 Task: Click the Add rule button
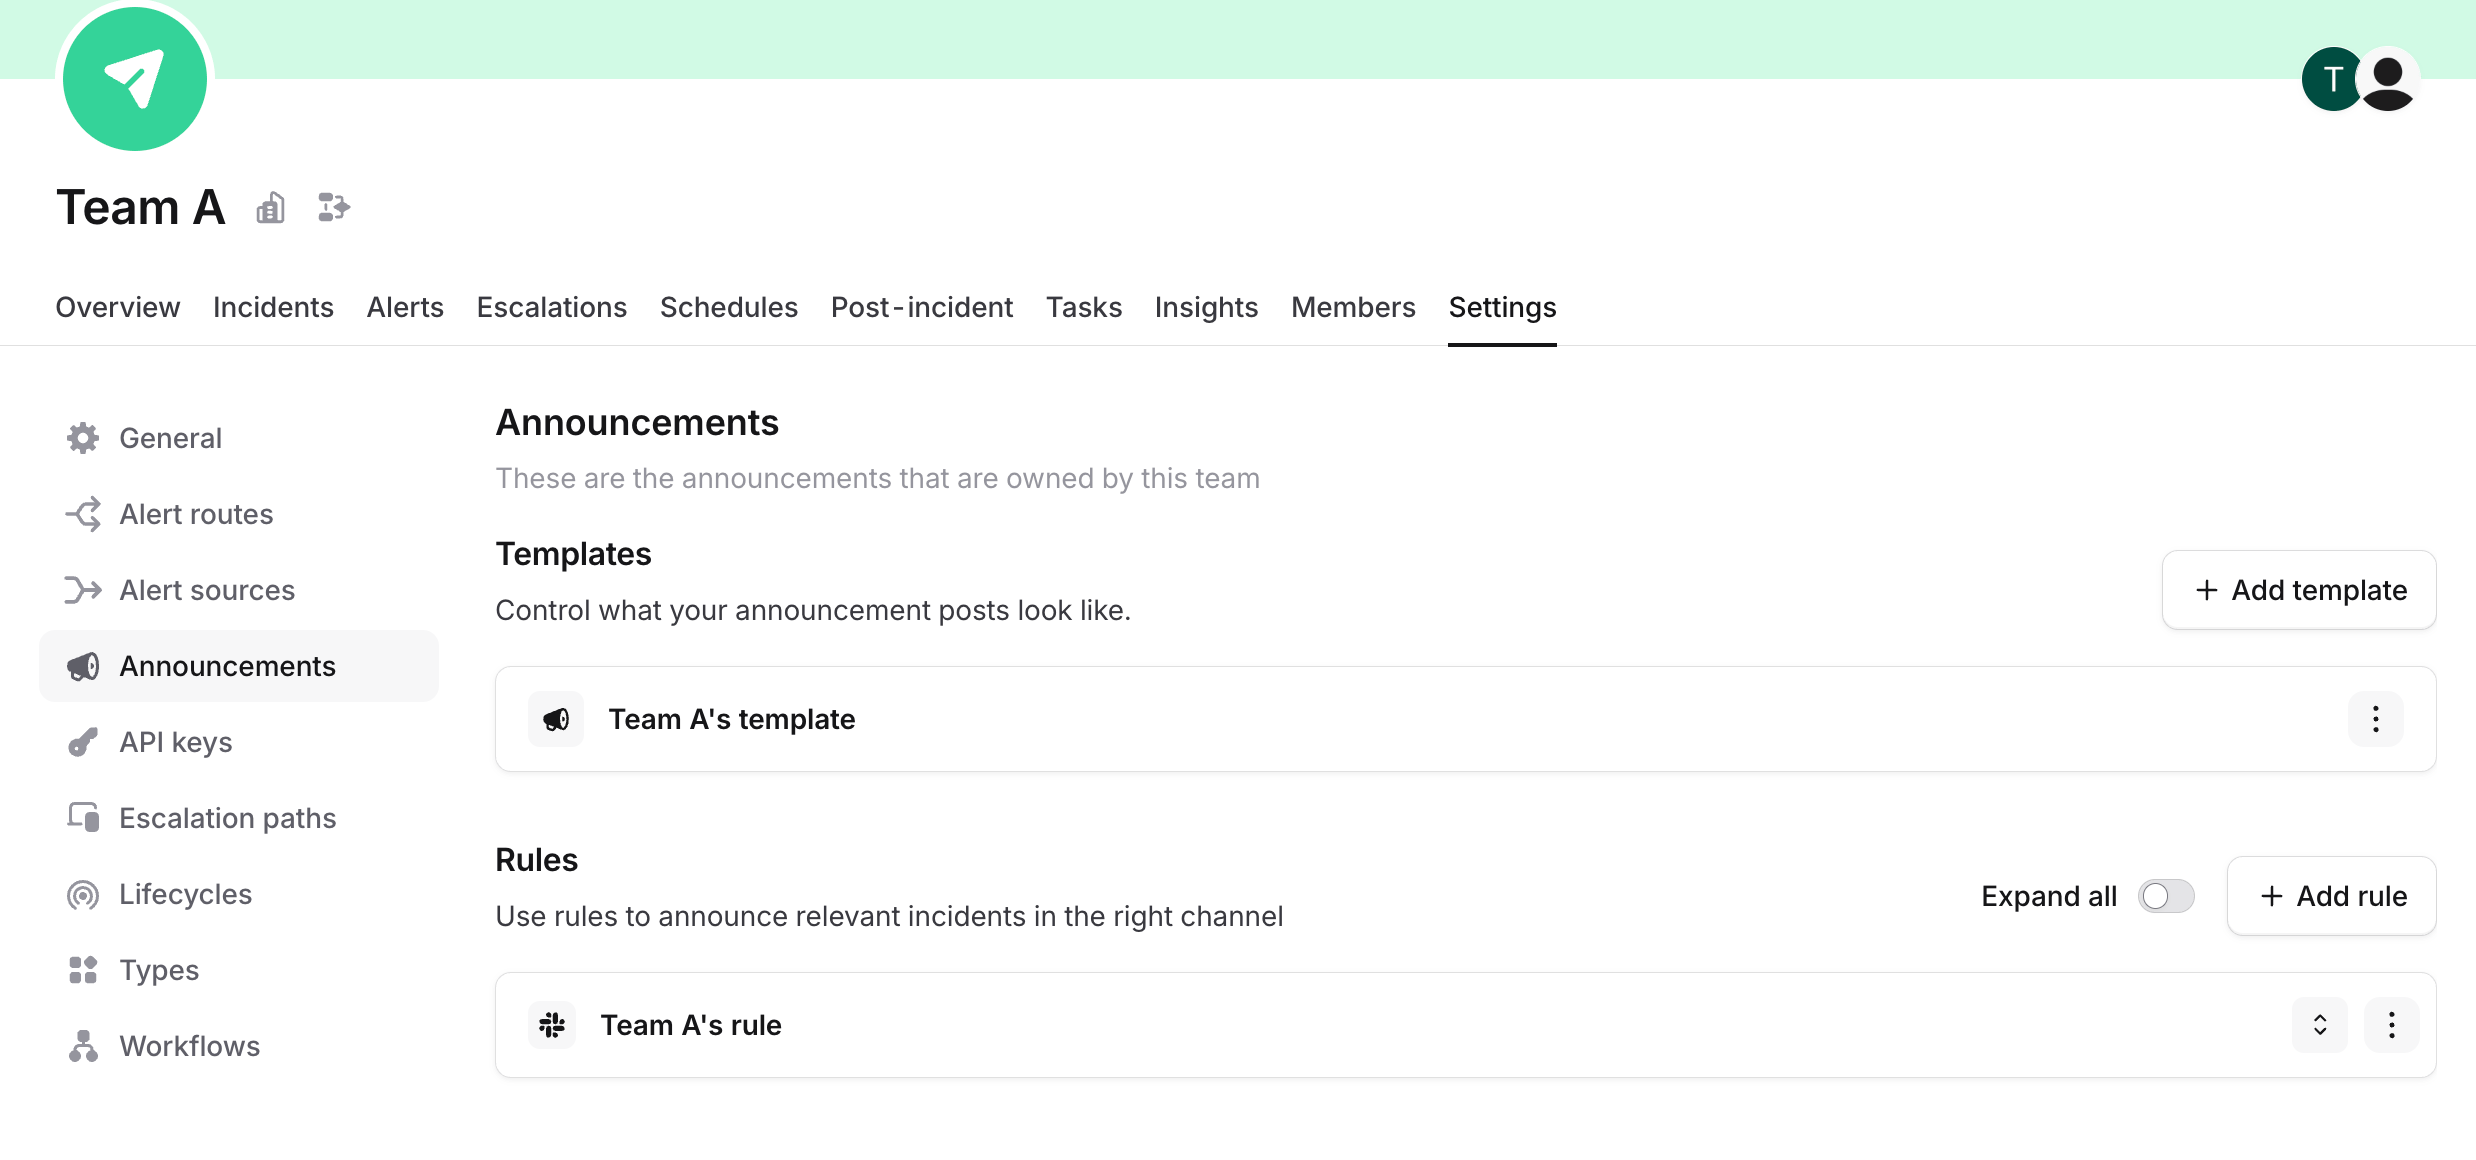click(x=2332, y=896)
